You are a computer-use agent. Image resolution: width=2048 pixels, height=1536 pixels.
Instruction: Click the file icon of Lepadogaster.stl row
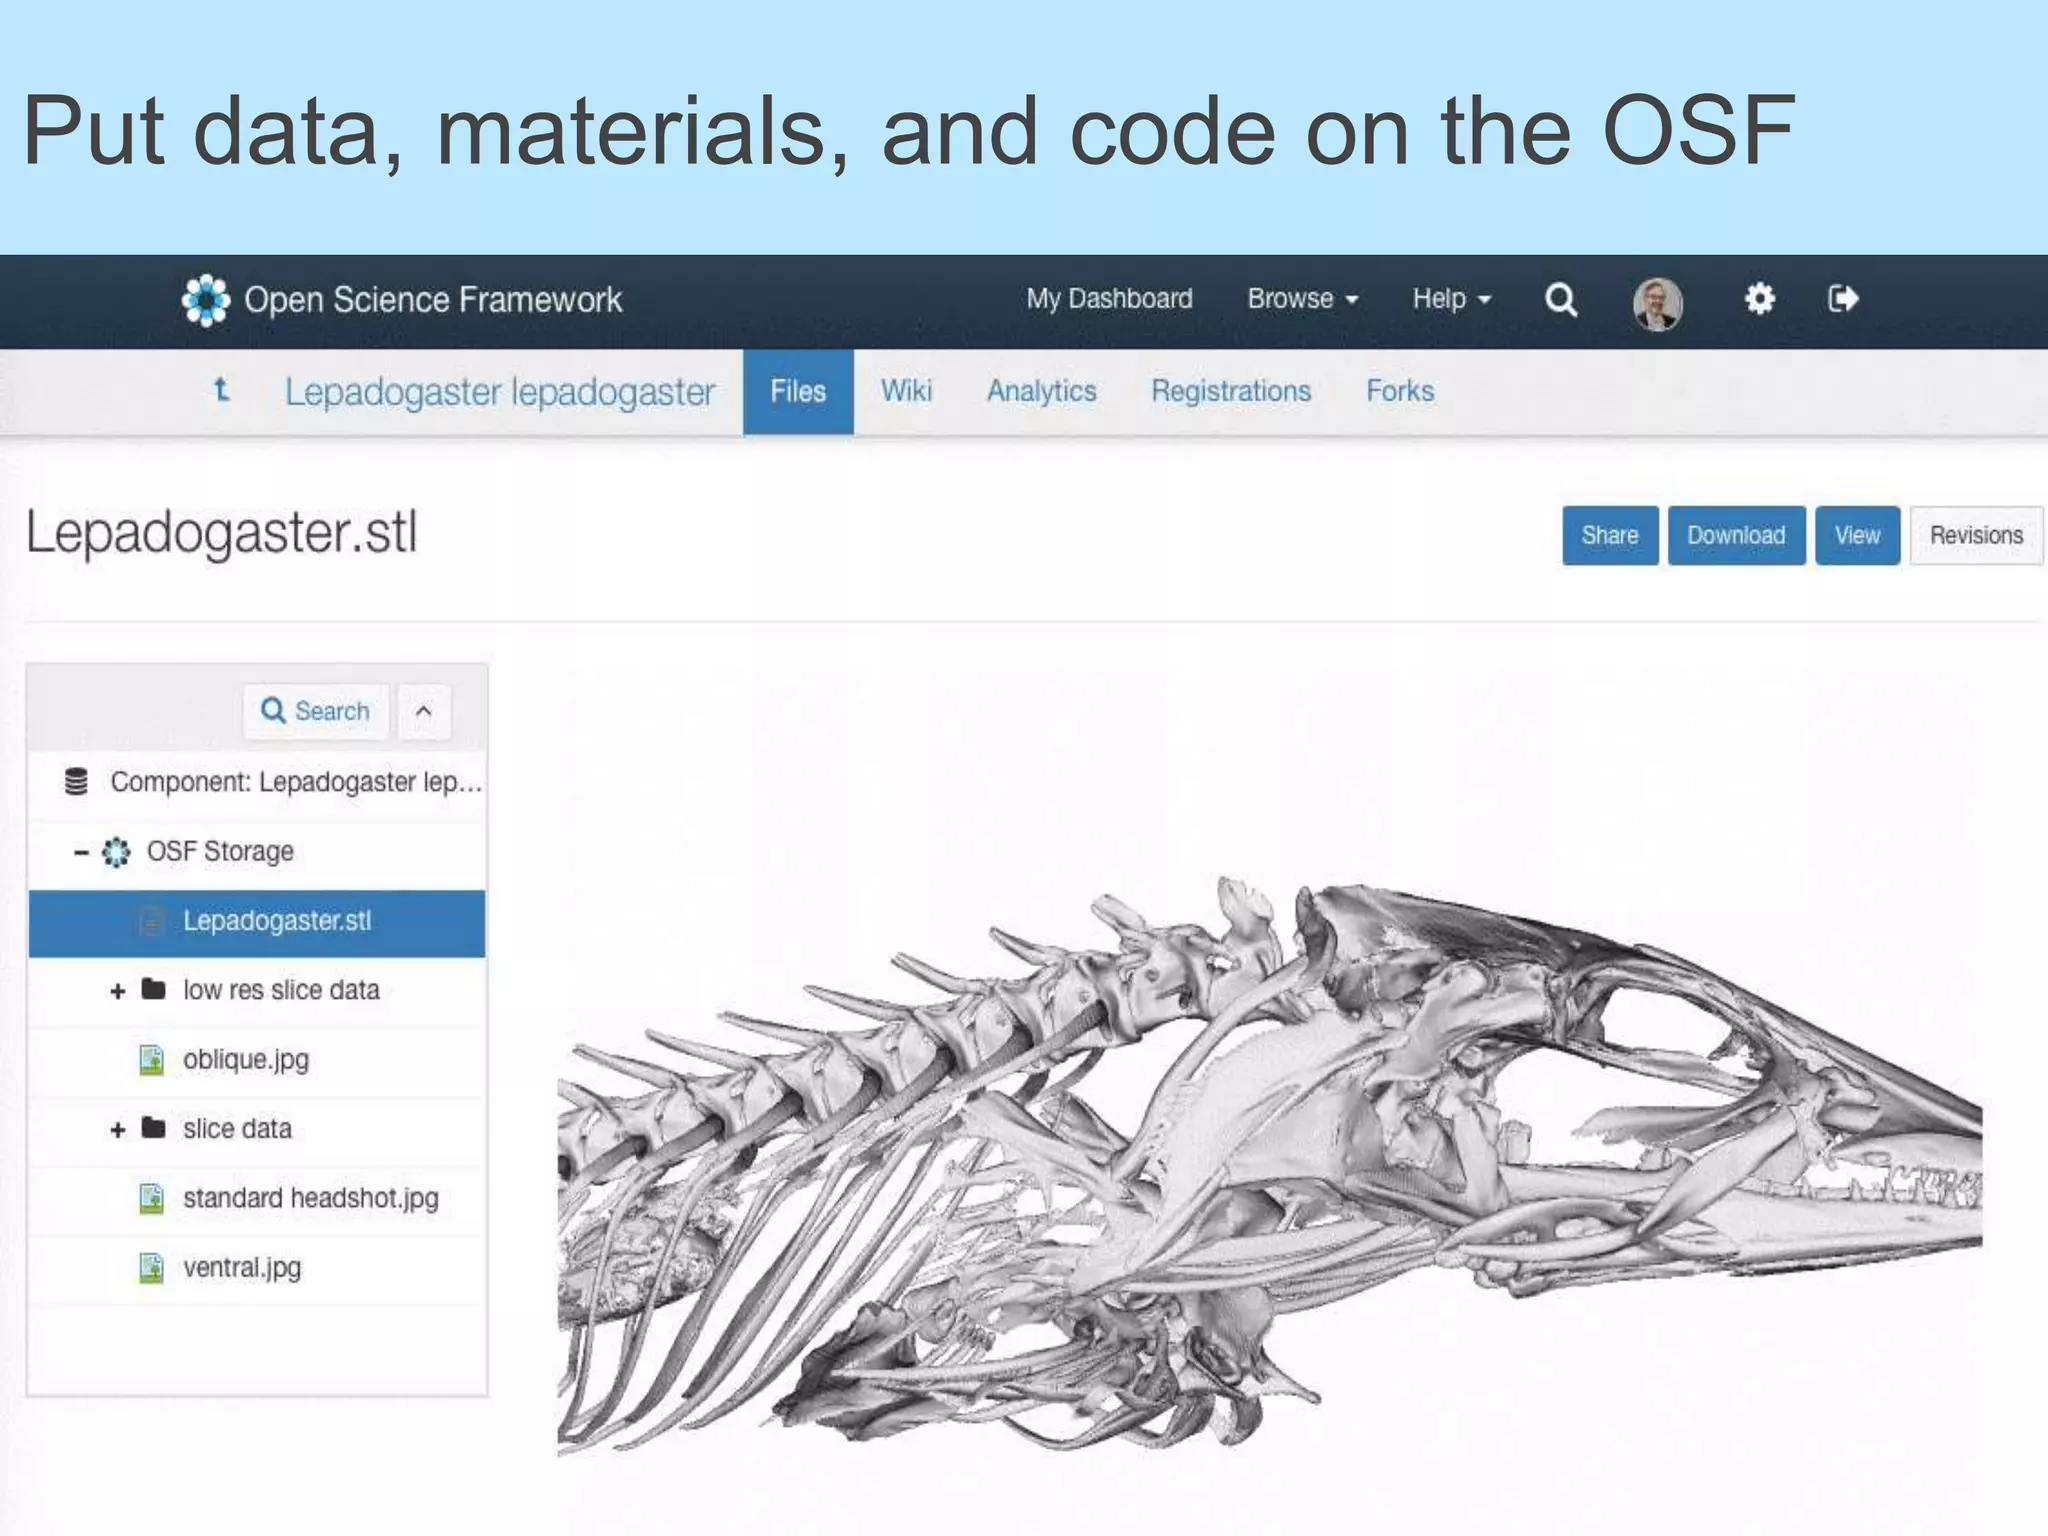pos(151,921)
